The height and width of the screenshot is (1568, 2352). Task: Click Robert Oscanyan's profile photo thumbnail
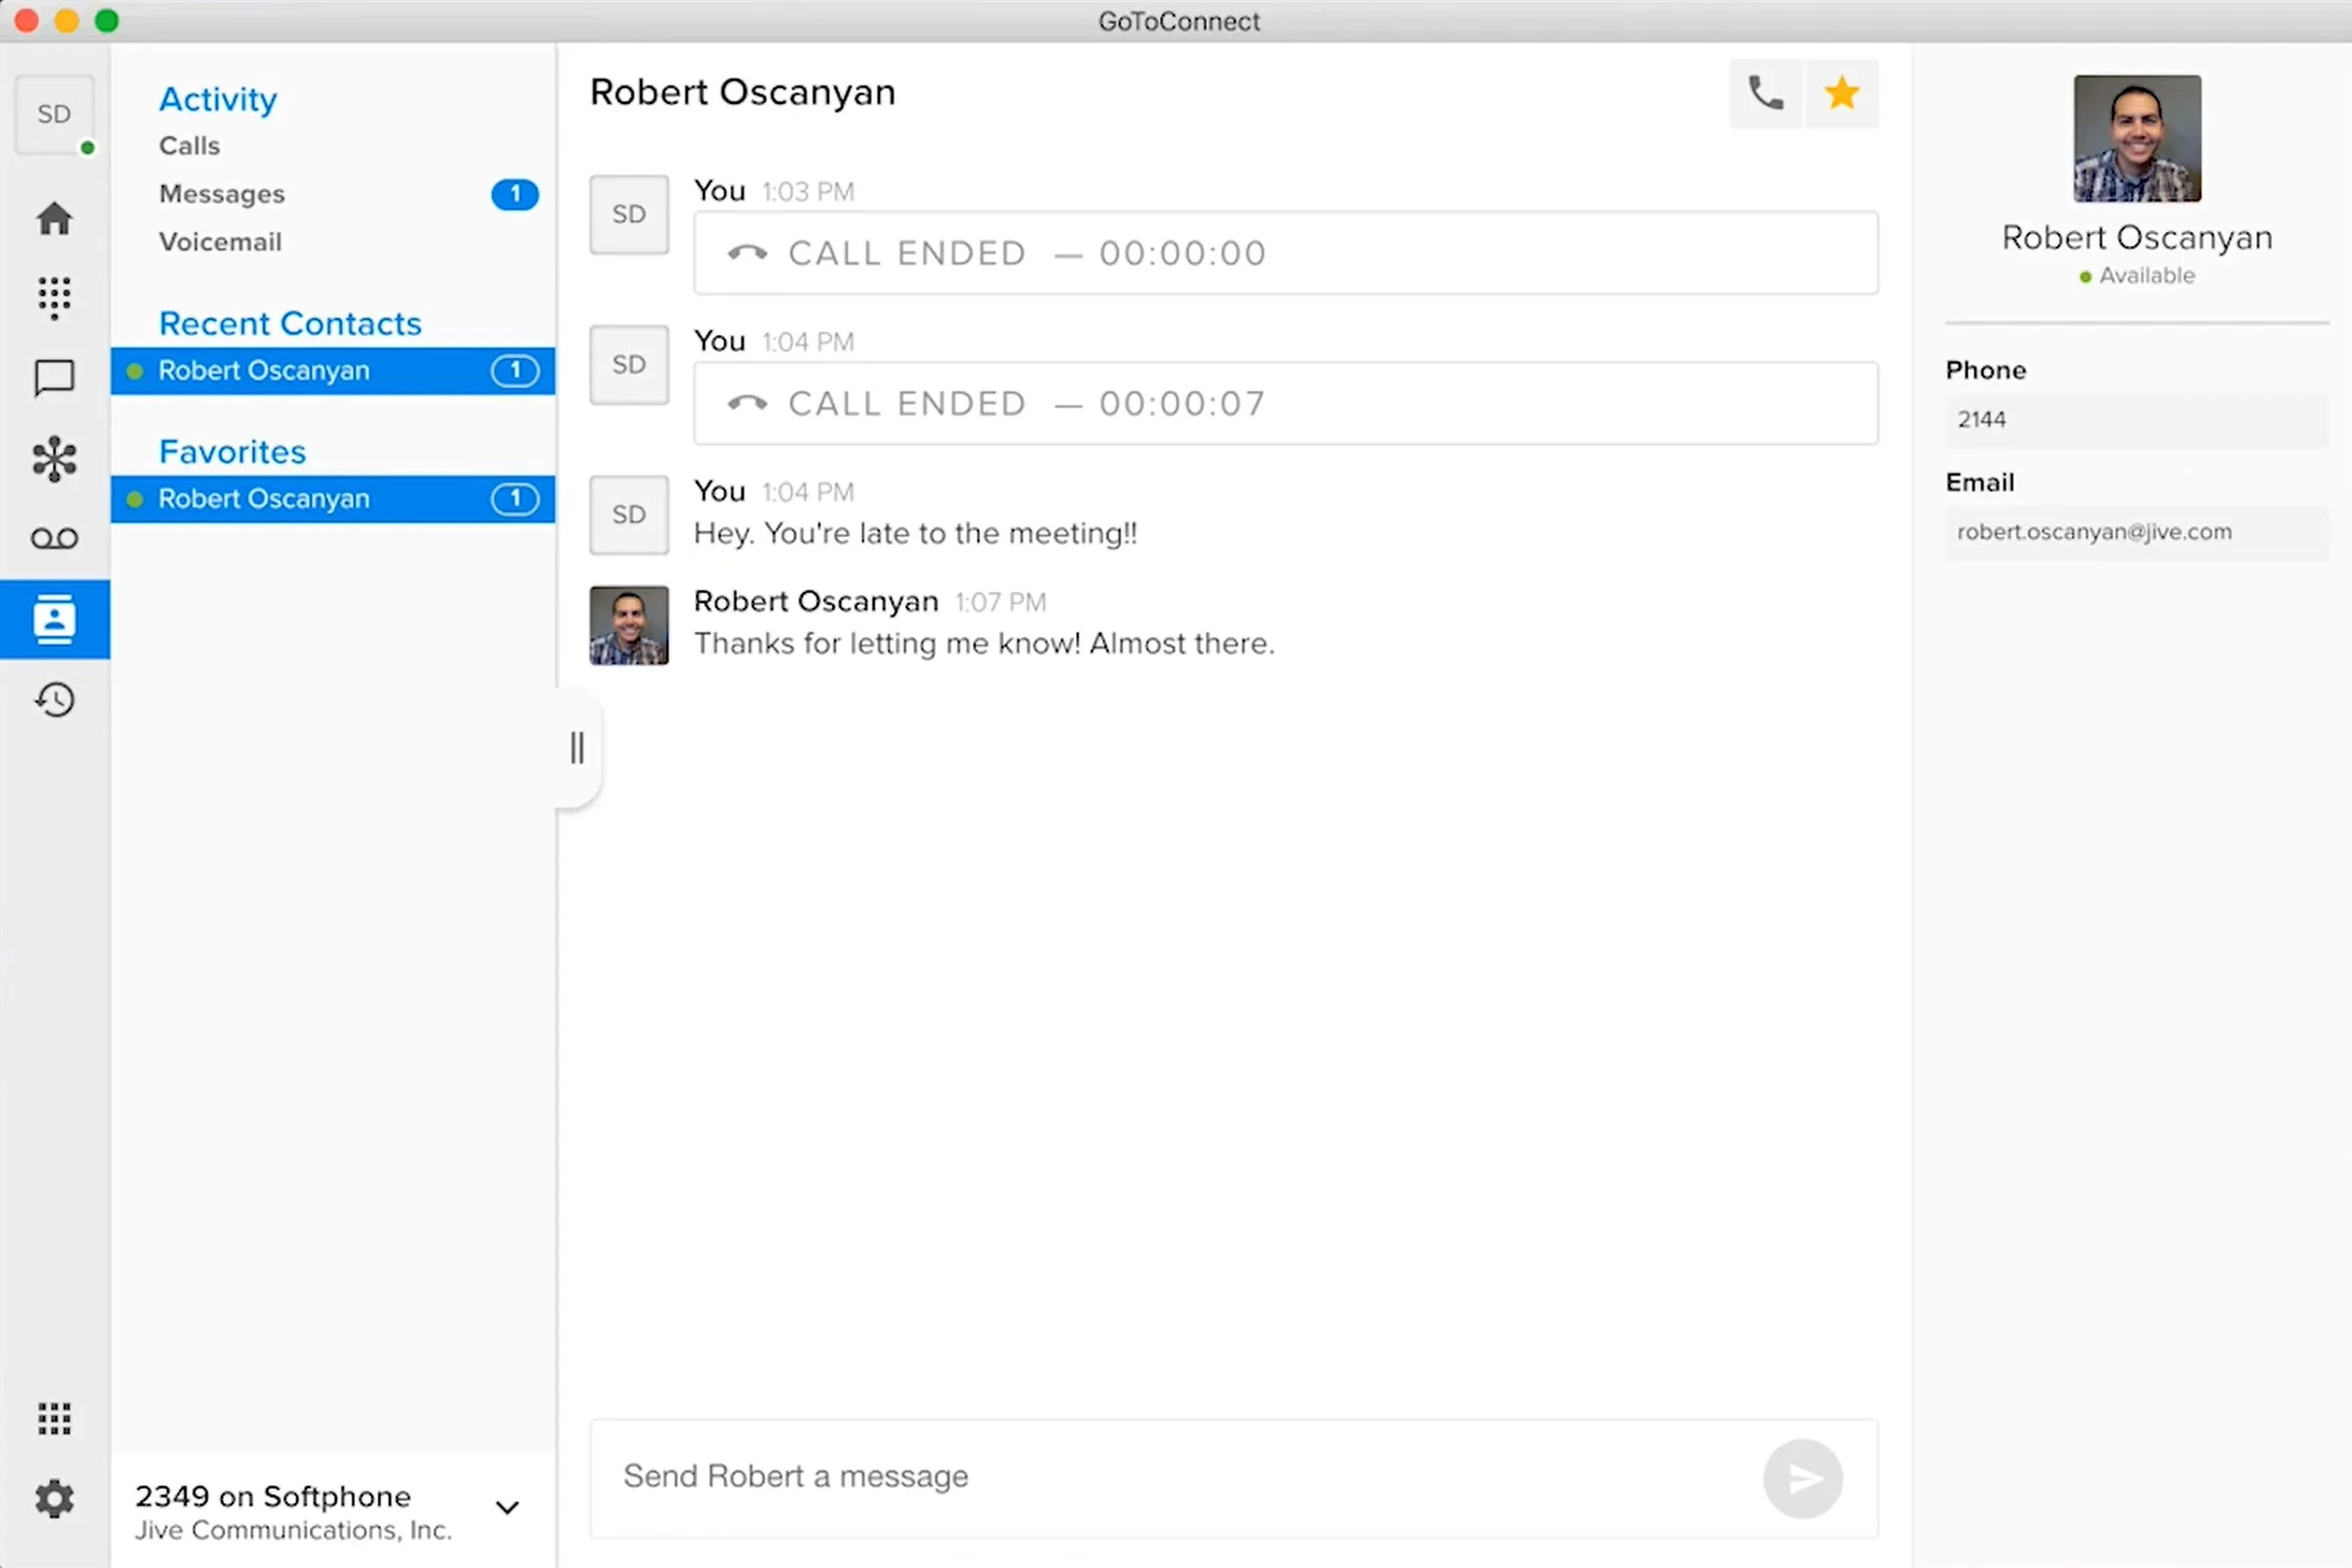[2135, 138]
